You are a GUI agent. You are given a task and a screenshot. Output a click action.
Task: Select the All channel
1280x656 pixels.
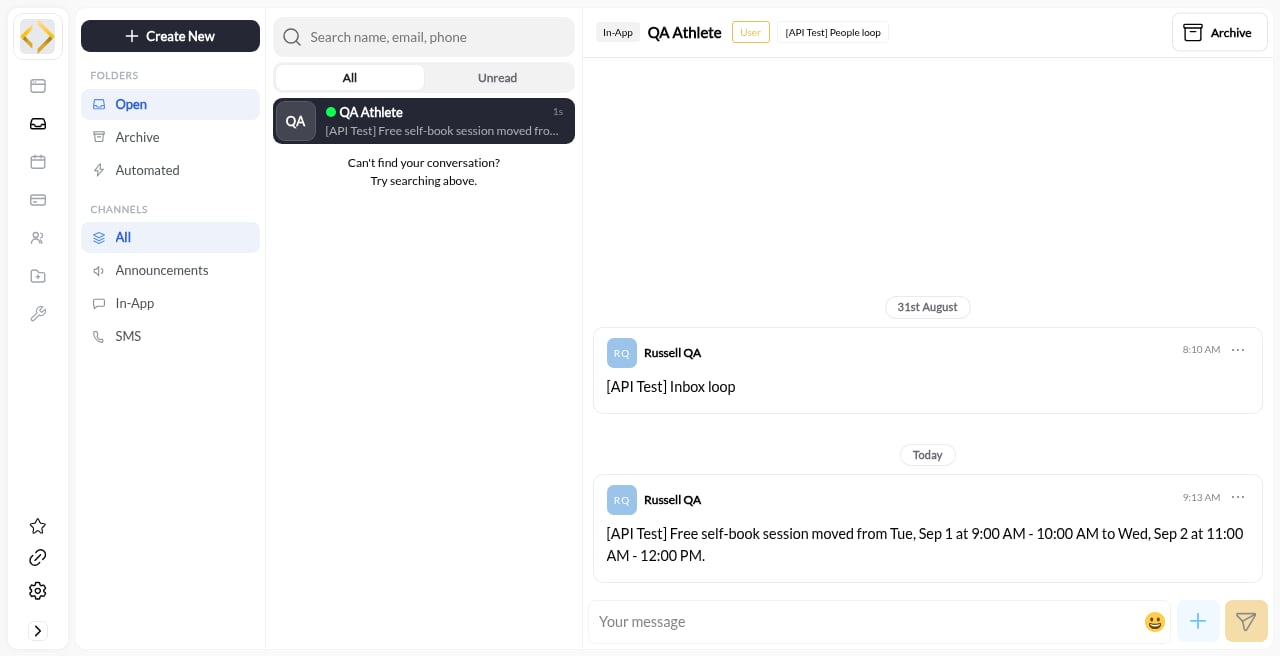coord(170,237)
